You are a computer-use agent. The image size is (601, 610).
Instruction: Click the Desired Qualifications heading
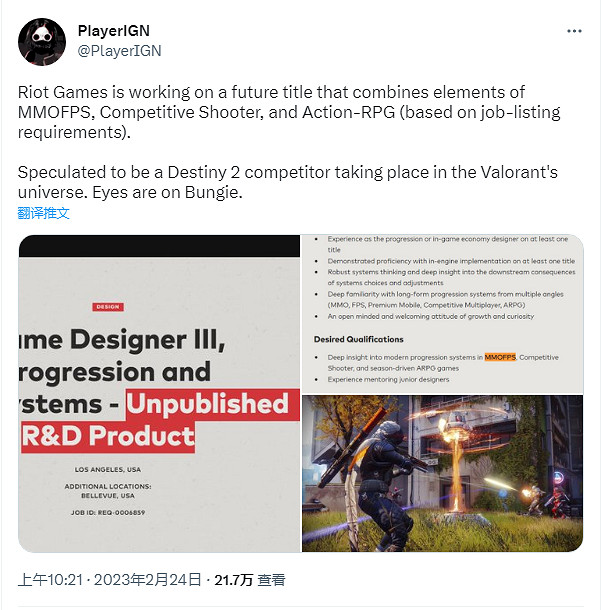point(359,339)
